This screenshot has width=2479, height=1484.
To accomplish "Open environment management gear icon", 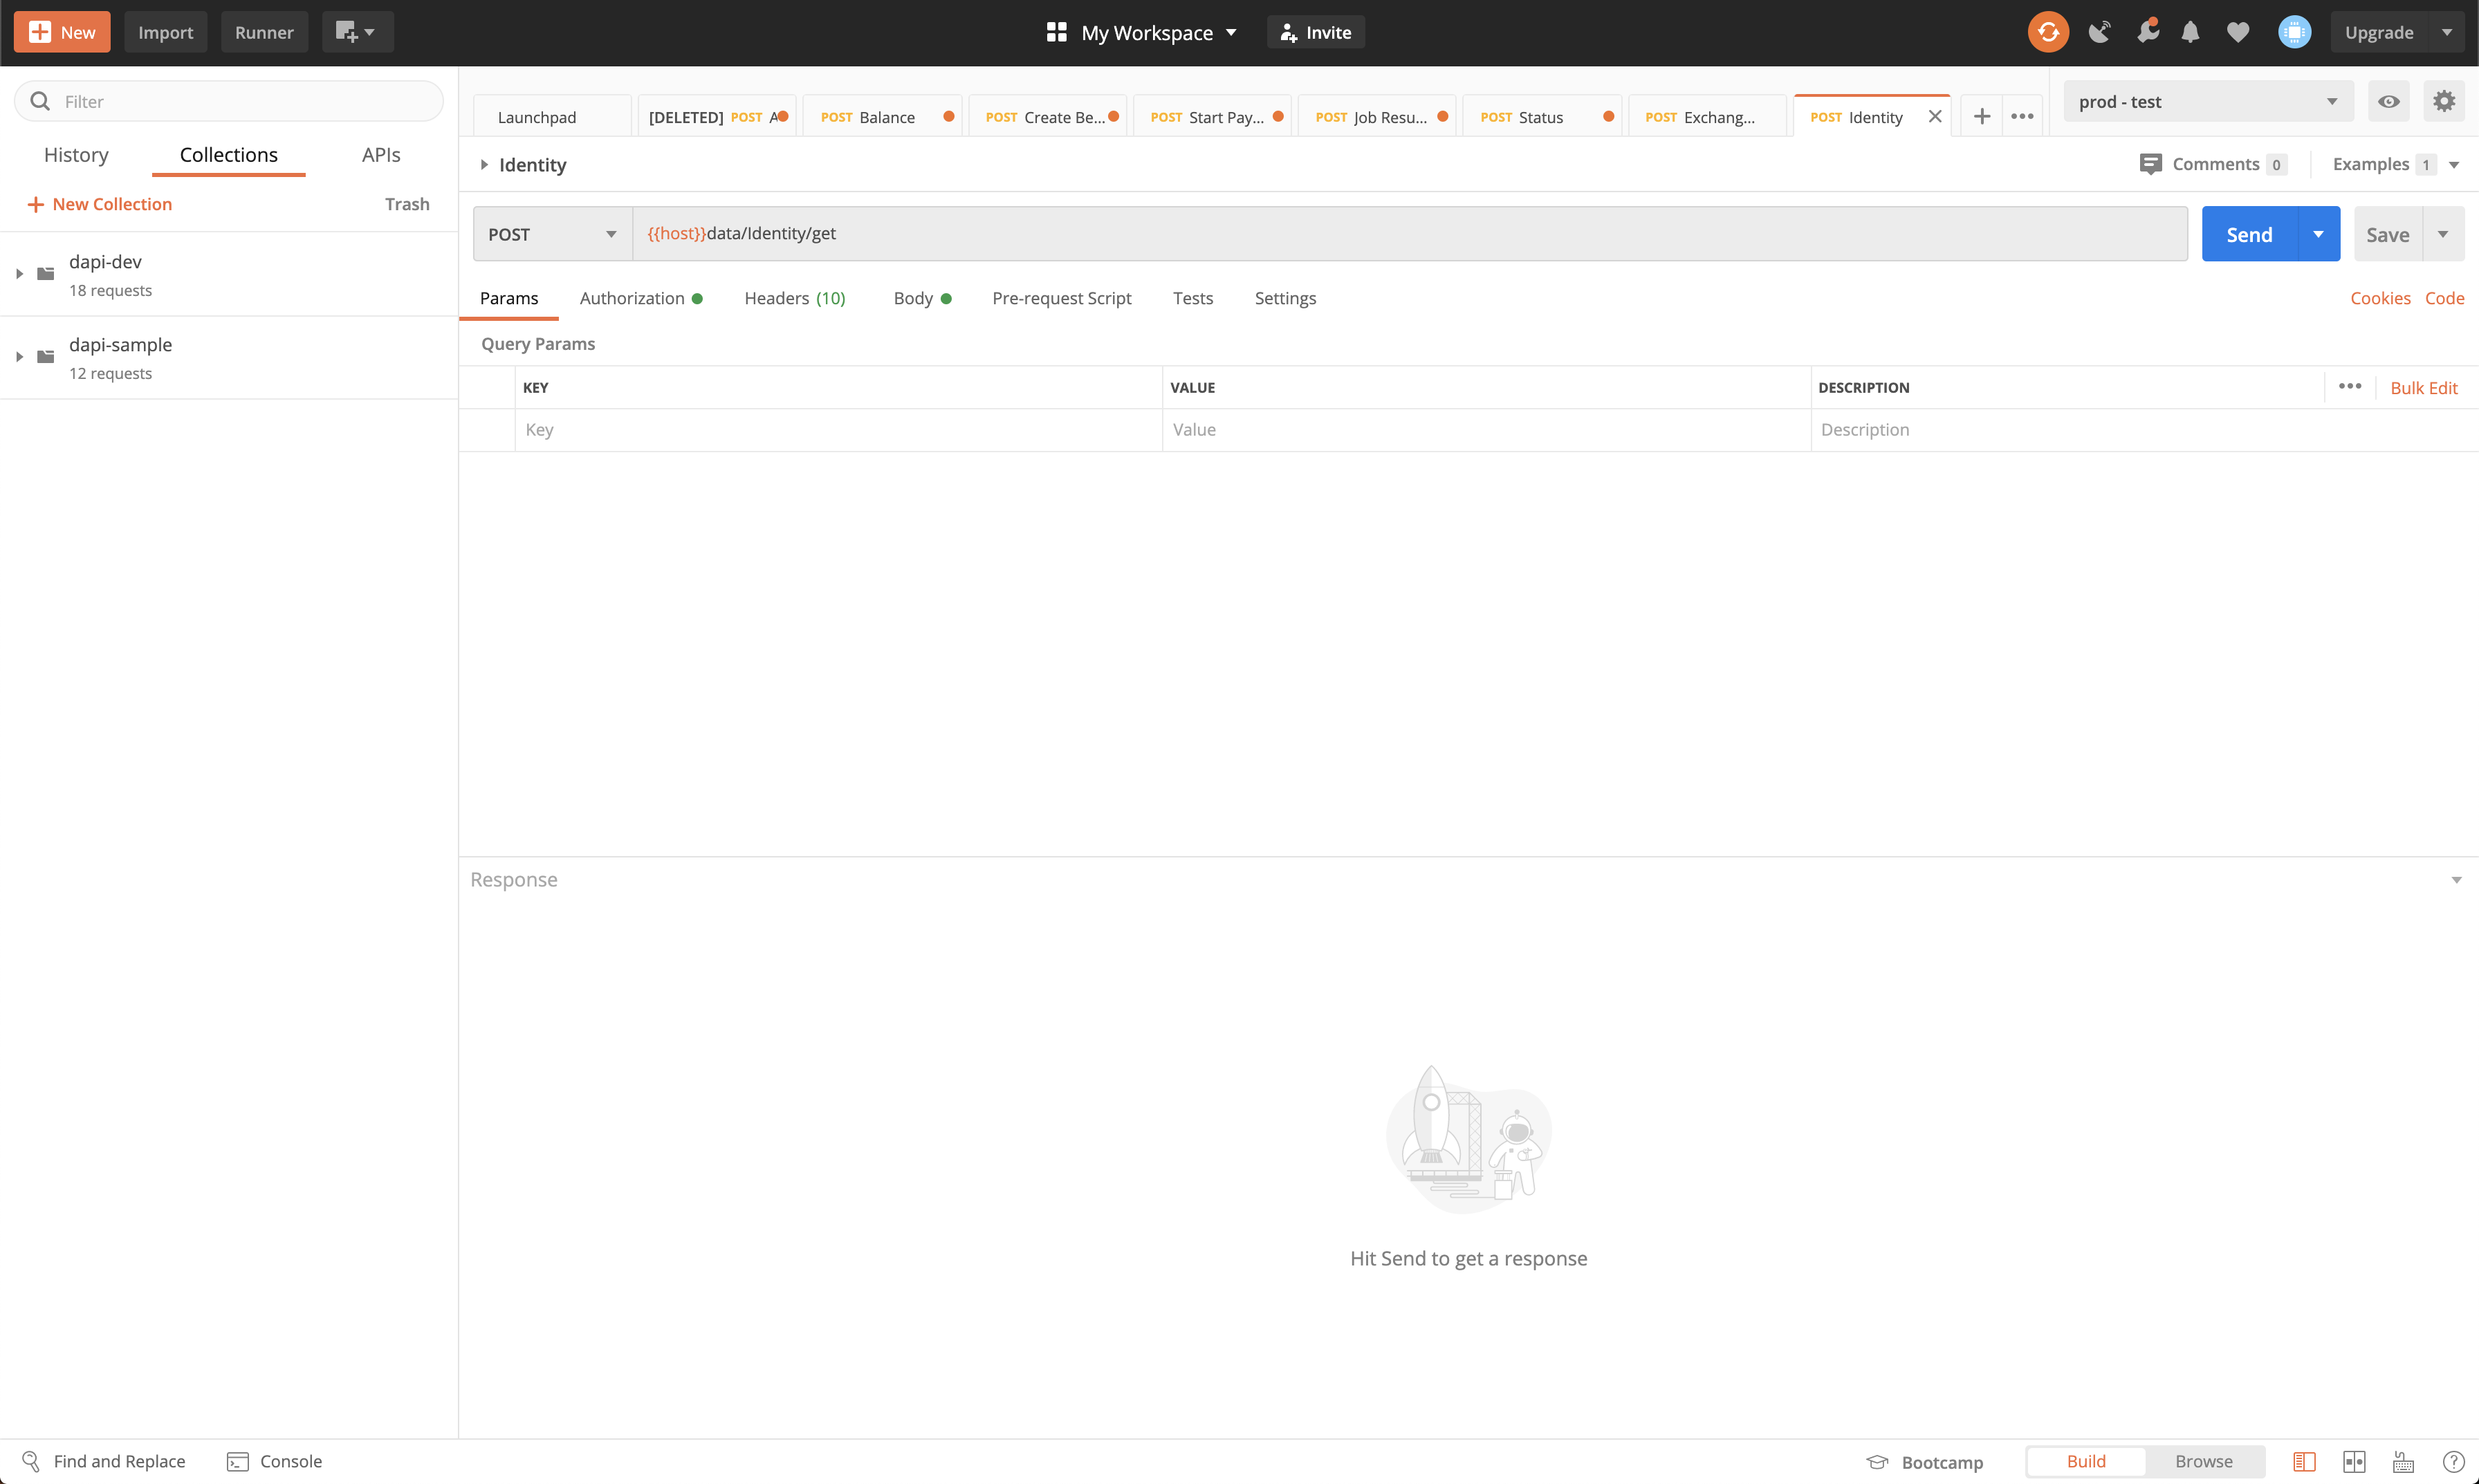I will [2443, 101].
